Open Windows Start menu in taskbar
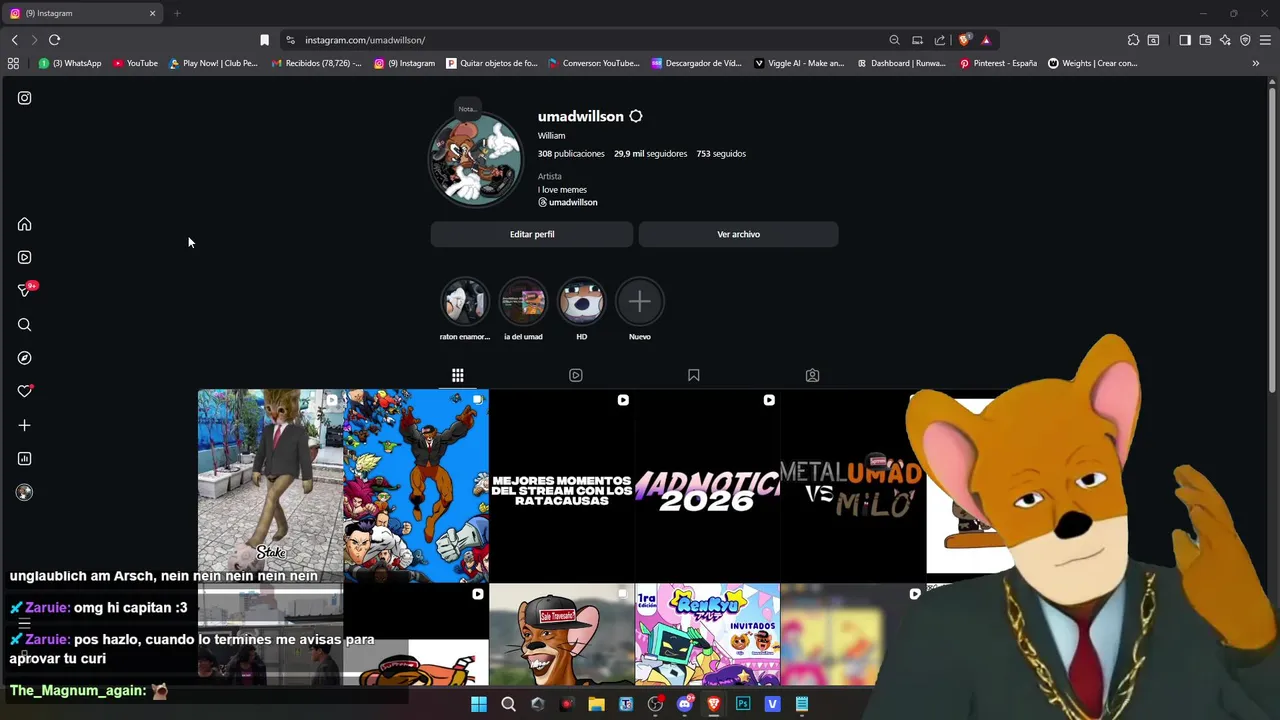The image size is (1280, 720). coord(479,704)
